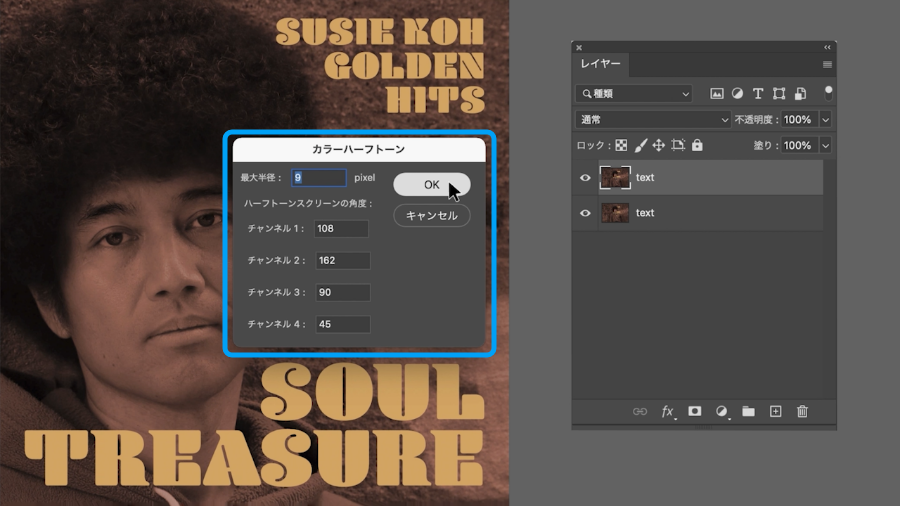
Task: Create new fill or adjustment layer
Action: 721,411
